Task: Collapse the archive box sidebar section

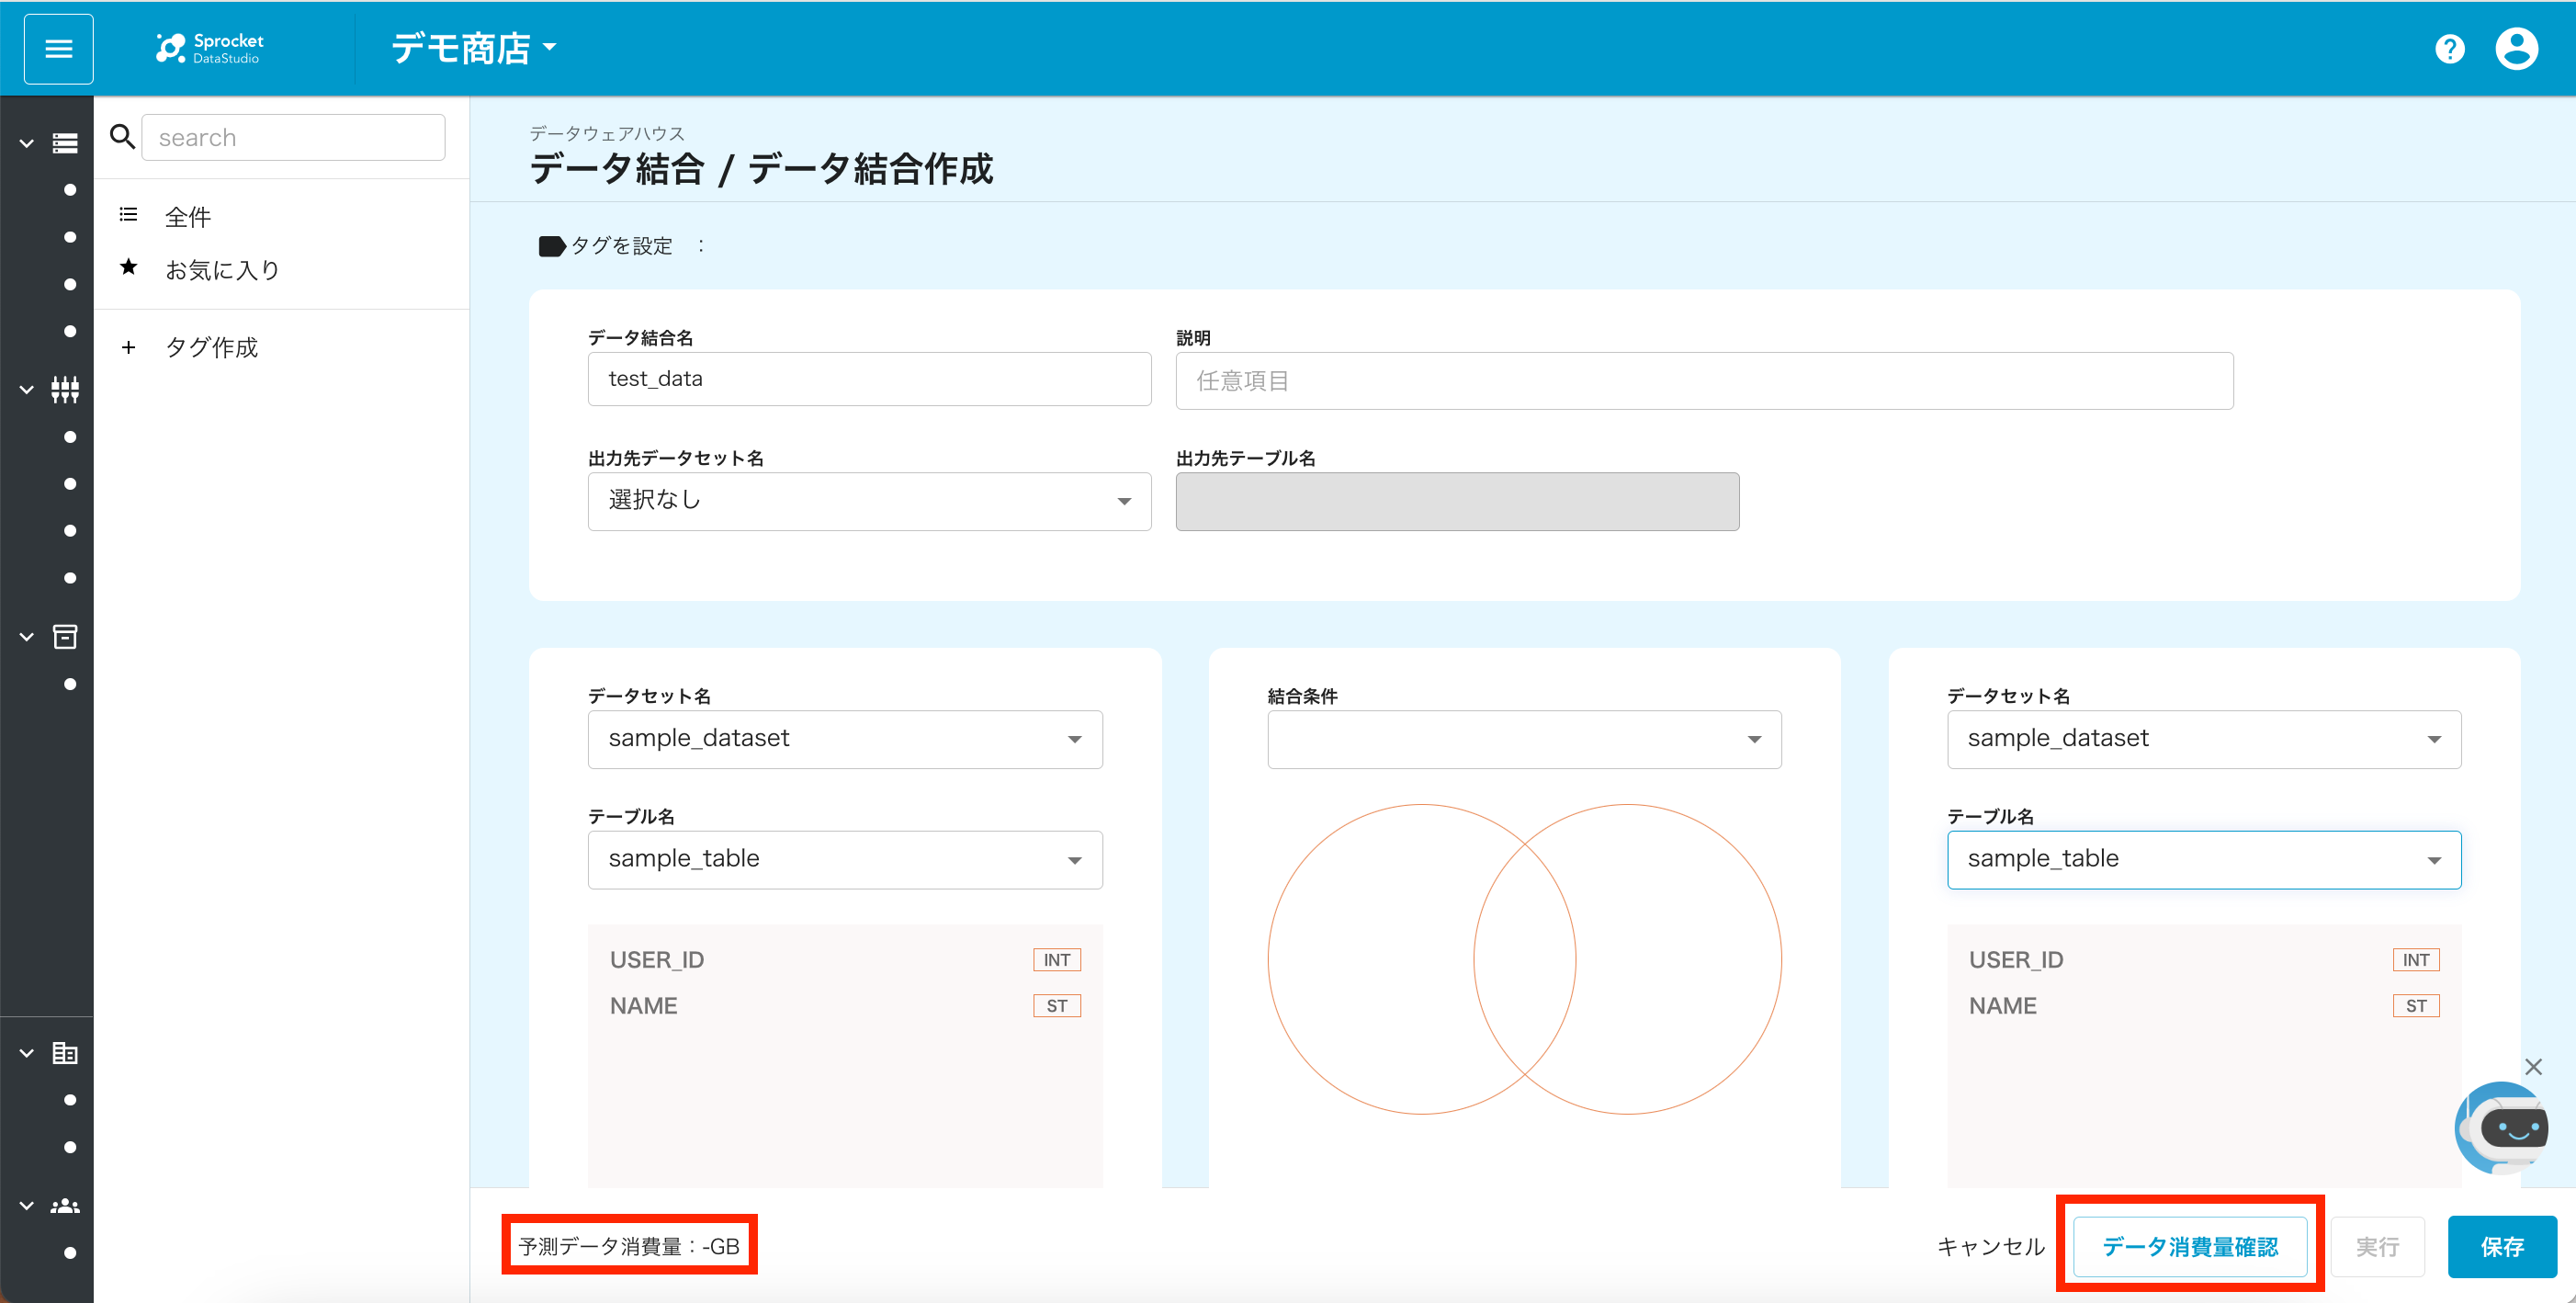Action: [x=27, y=637]
